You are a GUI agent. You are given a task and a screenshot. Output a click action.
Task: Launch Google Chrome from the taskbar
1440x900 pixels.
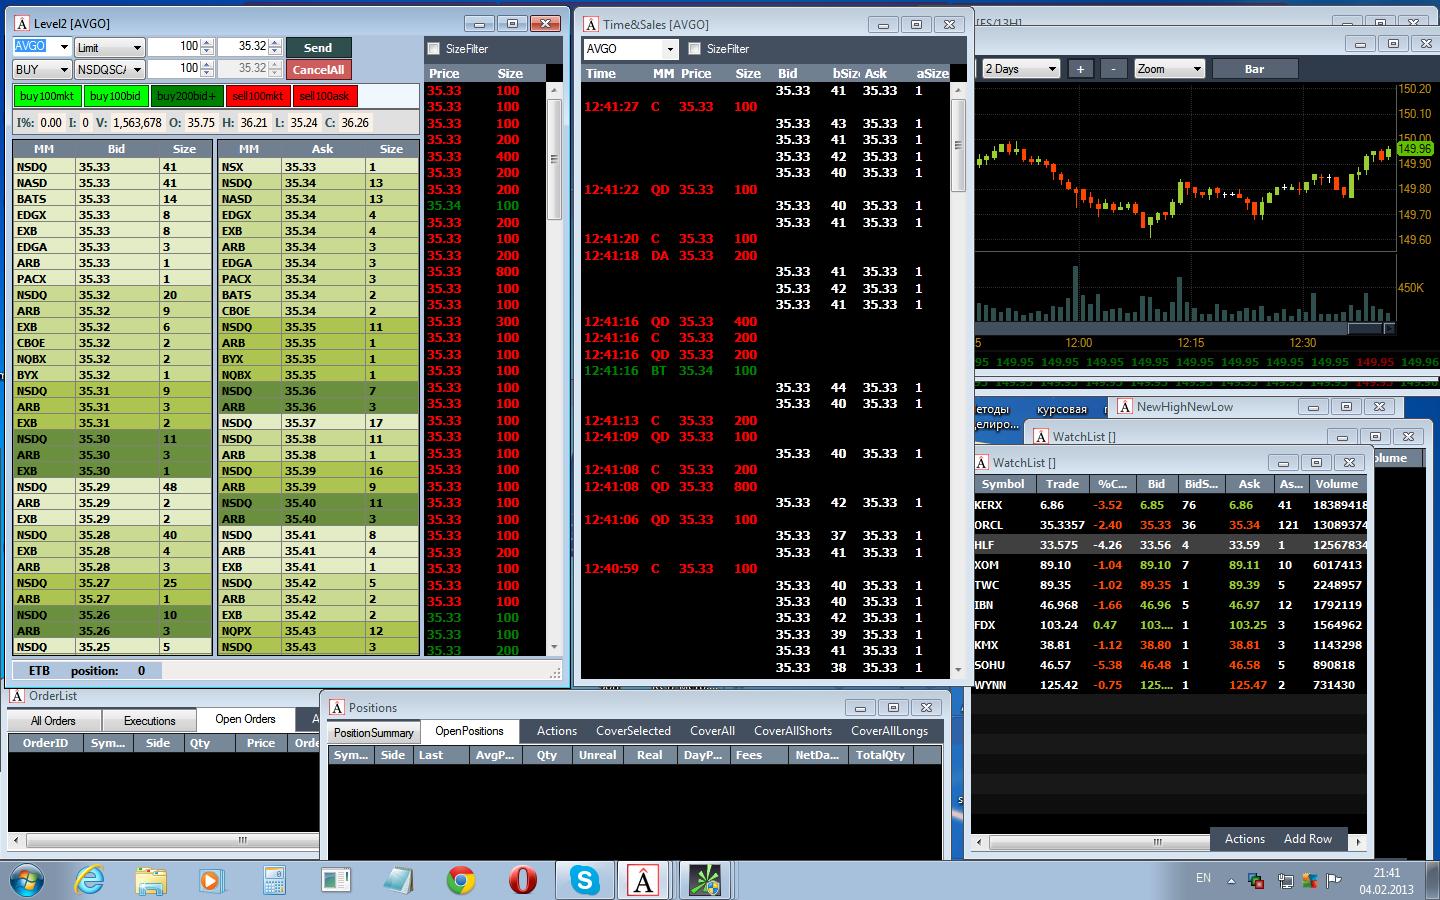tap(461, 880)
